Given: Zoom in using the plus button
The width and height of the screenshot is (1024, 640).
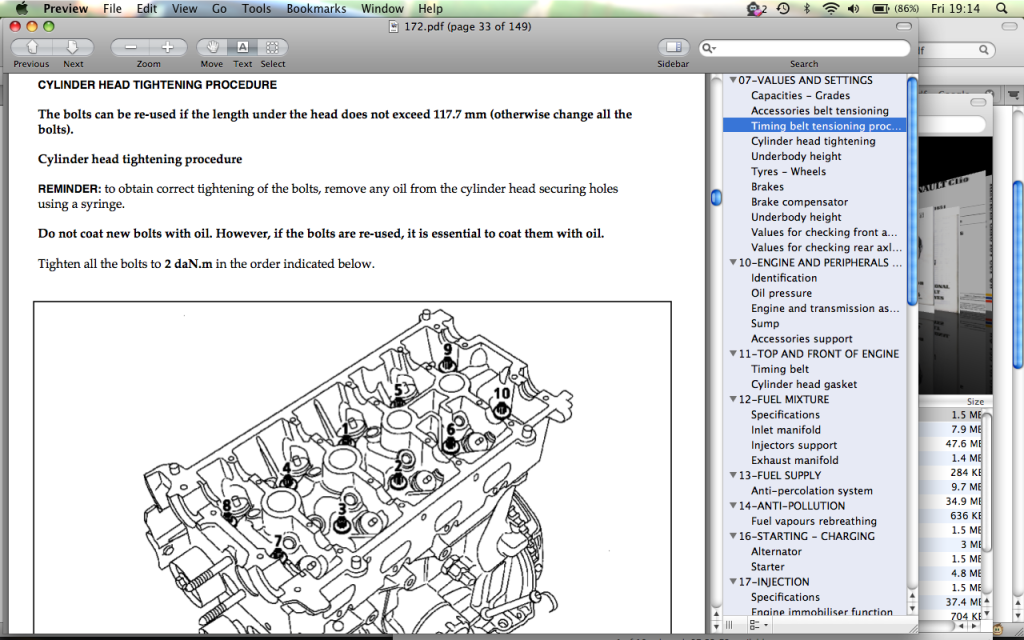Looking at the screenshot, I should pos(167,47).
